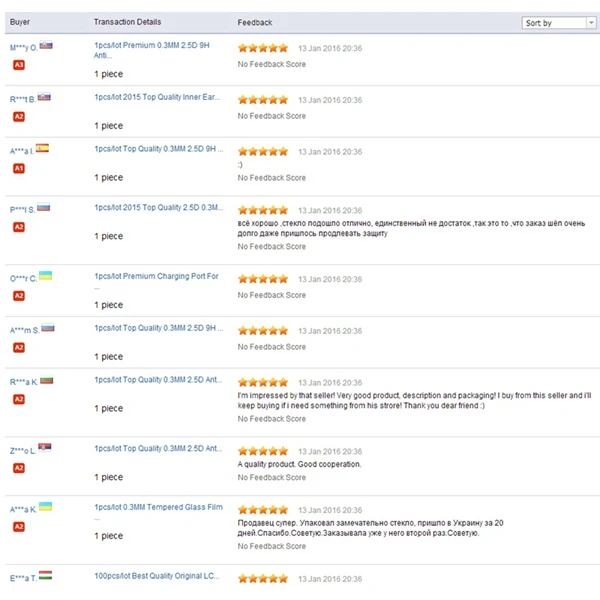This screenshot has width=600, height=600.
Task: Click the star rating on Z***o L.'s feedback
Action: tap(262, 451)
